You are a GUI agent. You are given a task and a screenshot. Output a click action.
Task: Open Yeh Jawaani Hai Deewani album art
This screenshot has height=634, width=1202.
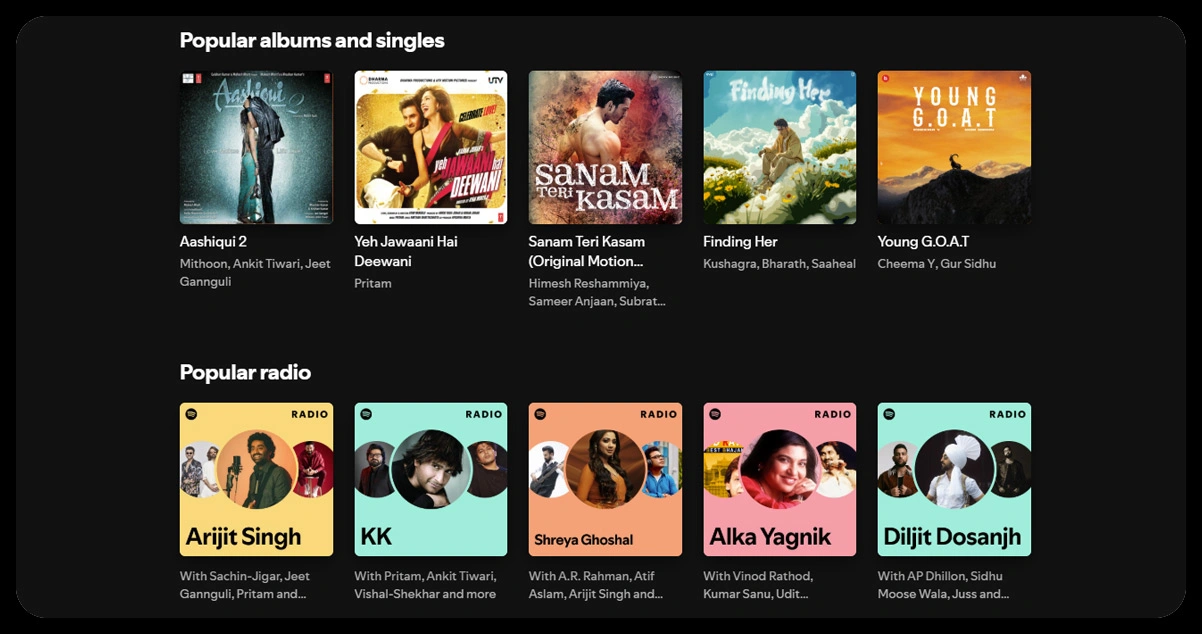click(x=430, y=147)
